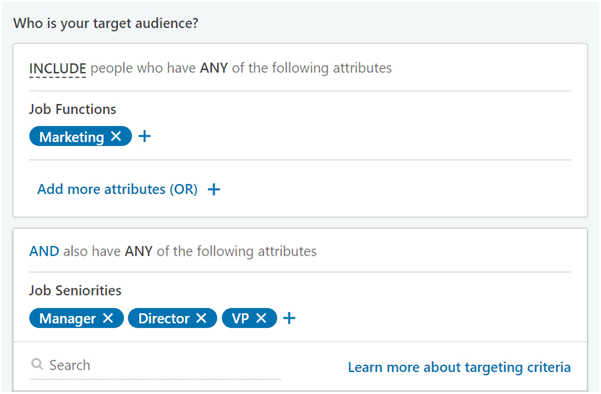Add another job function with plus icon
Image resolution: width=601 pixels, height=394 pixels.
point(145,136)
